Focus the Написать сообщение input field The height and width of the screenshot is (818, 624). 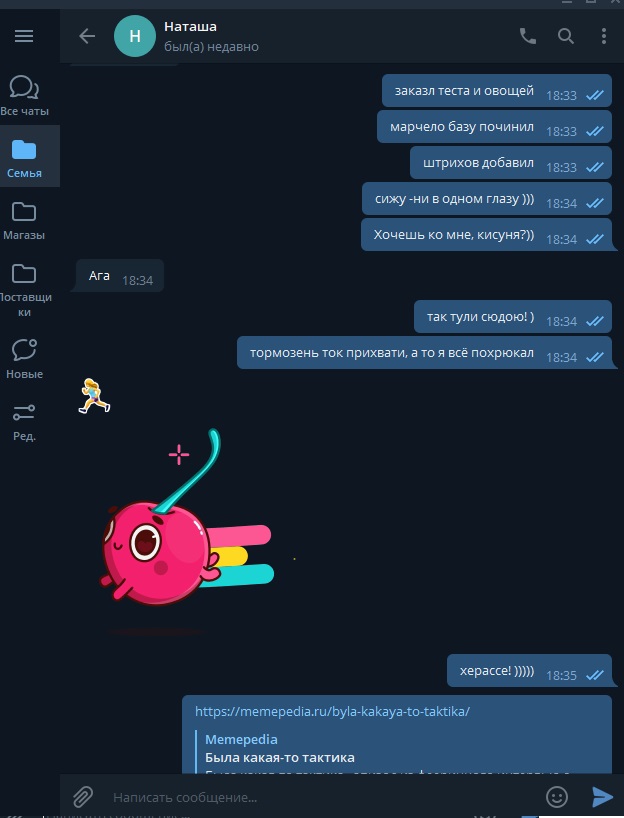[323, 797]
